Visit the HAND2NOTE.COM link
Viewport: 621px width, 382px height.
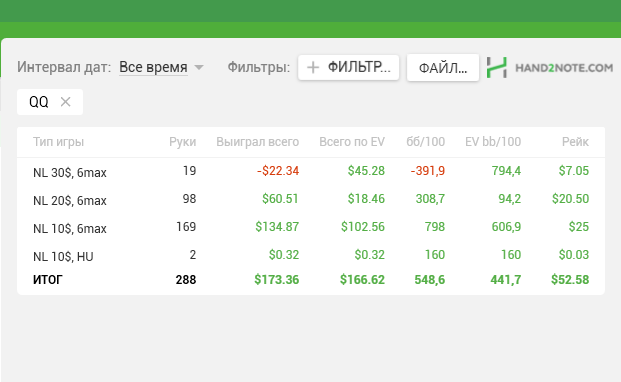pos(564,68)
